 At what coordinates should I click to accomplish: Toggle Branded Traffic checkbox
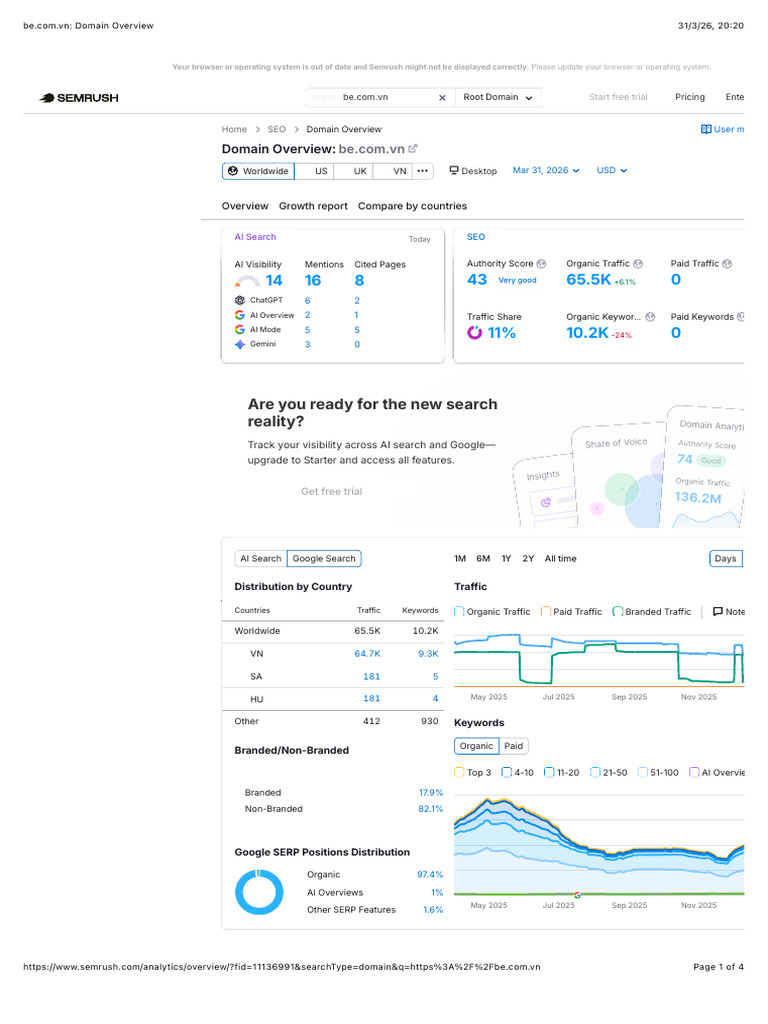pos(617,612)
